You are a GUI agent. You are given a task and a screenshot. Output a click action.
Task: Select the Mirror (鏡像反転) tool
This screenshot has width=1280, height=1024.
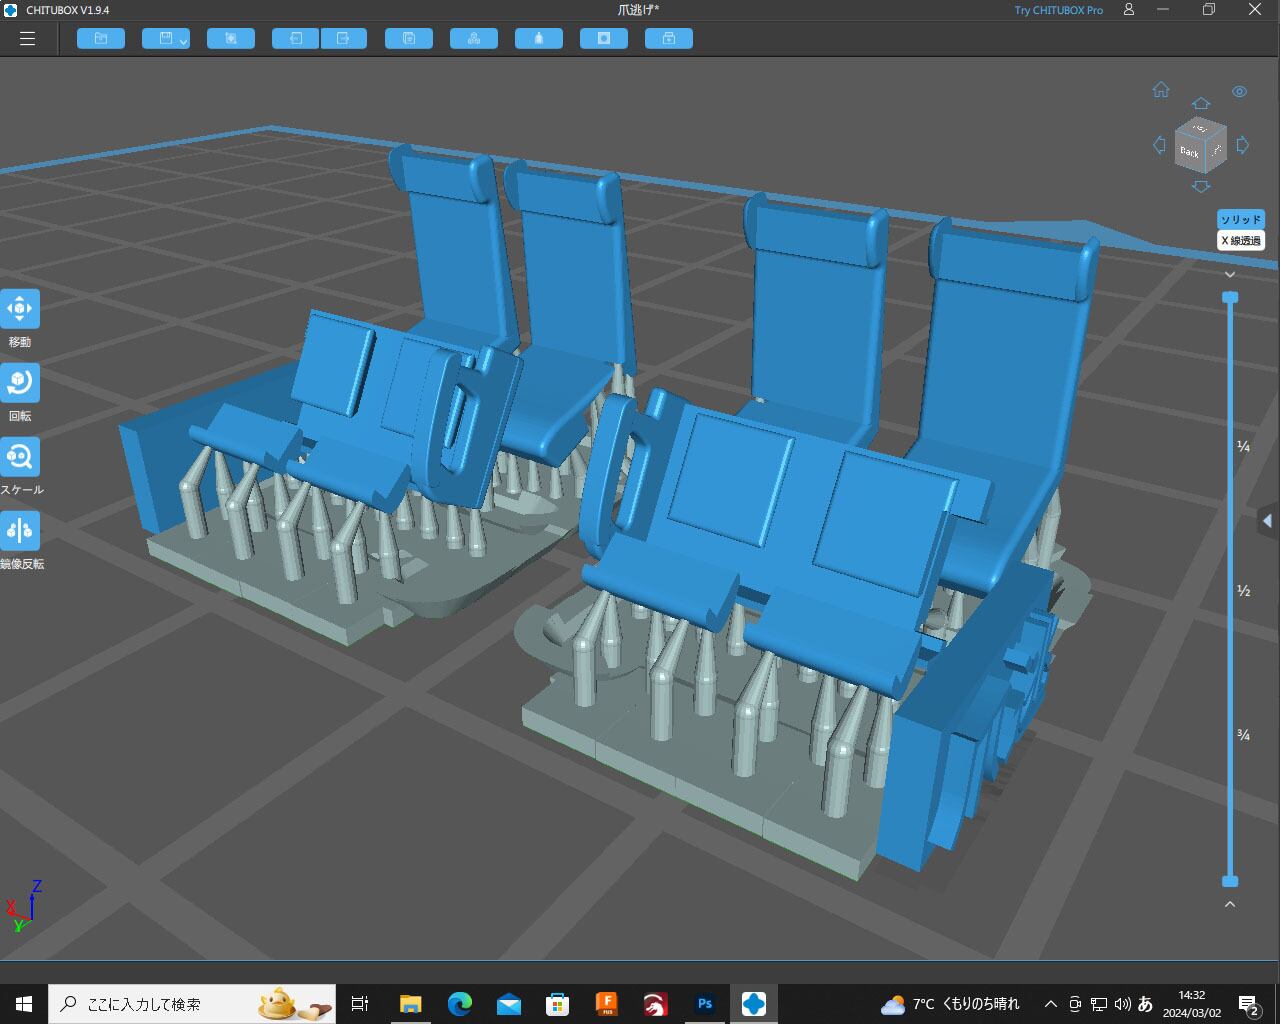click(20, 531)
